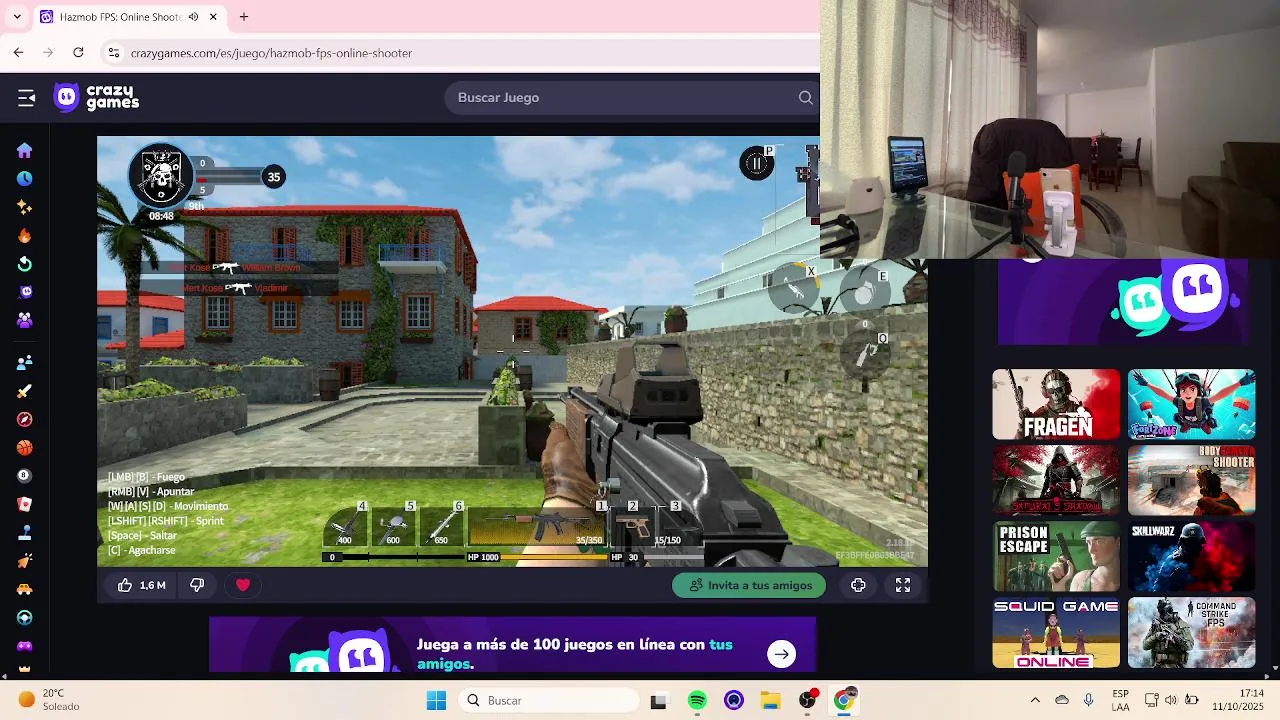
Task: Open the taskbar volume control
Action: [1171, 700]
